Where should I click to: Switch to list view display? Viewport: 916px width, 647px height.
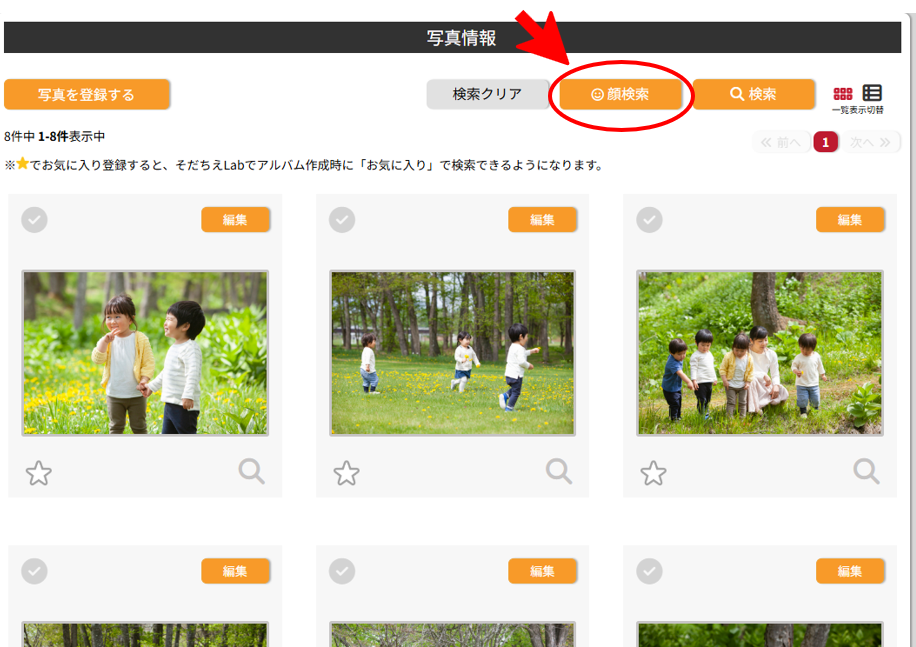pos(872,93)
